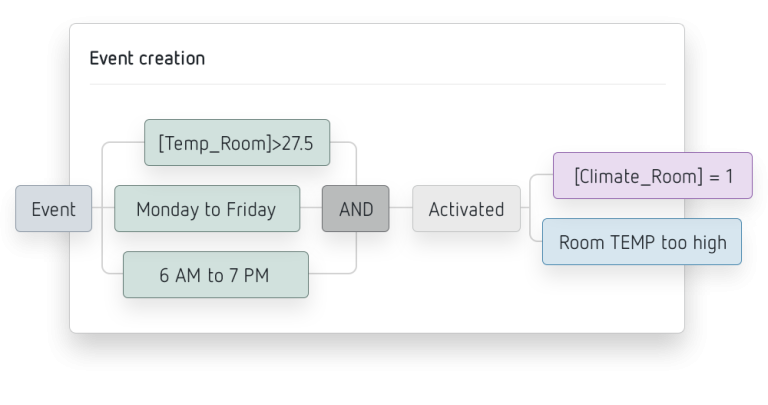Select the Monday to Friday condition
The height and width of the screenshot is (405, 768).
(207, 209)
